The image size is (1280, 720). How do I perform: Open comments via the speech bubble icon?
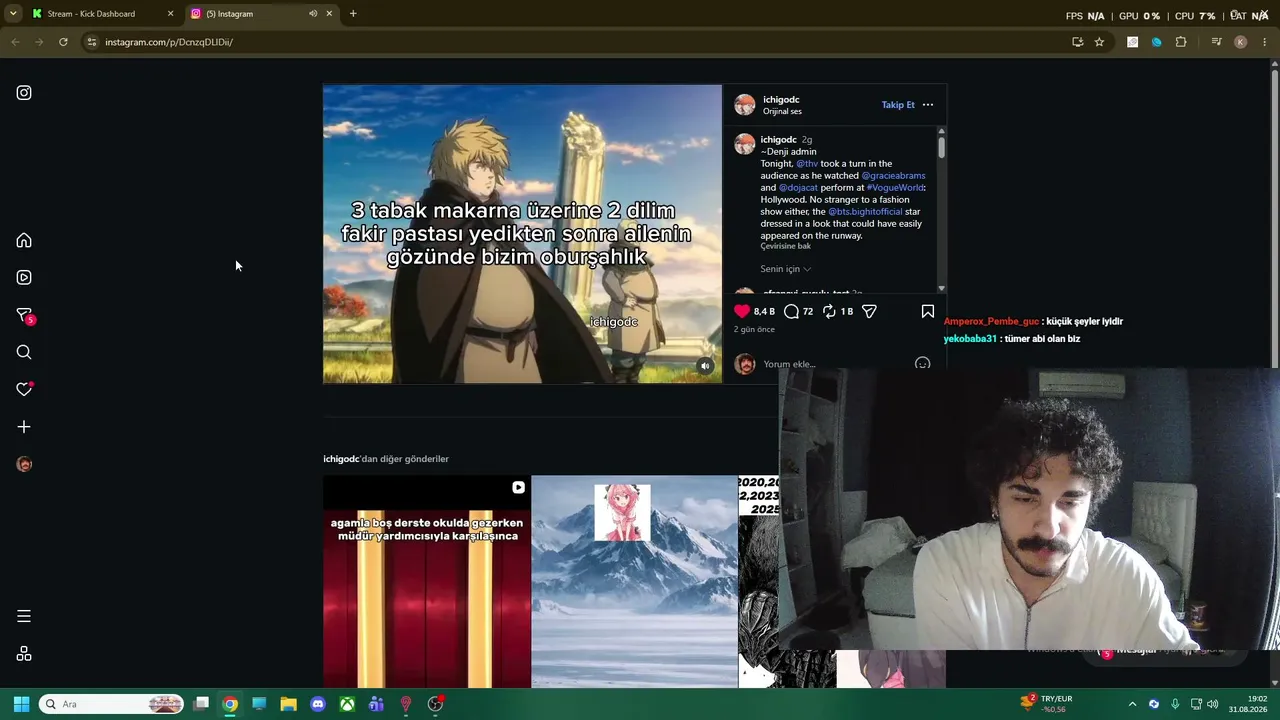coord(791,311)
